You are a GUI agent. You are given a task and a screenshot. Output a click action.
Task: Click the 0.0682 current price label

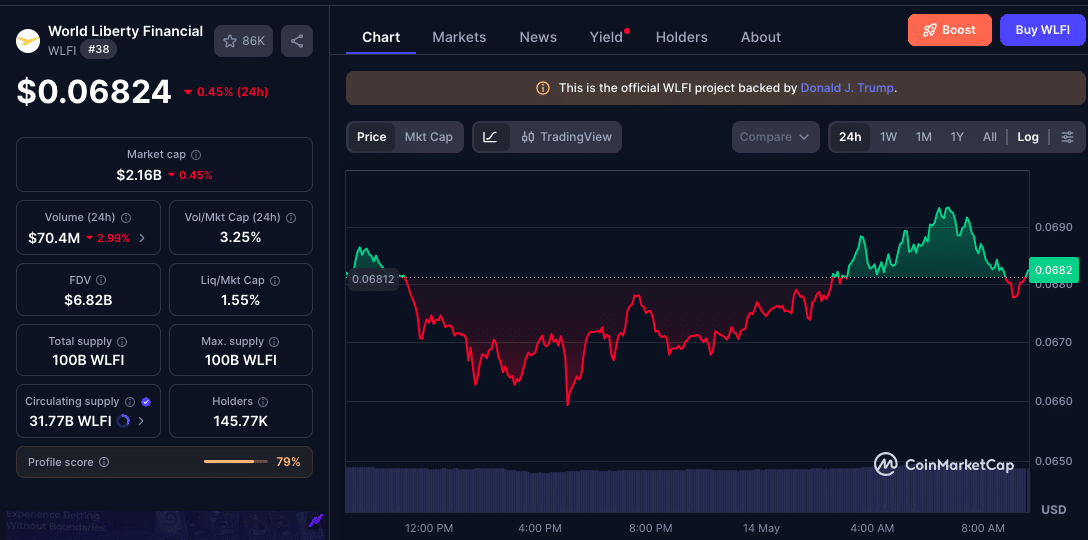[1053, 270]
